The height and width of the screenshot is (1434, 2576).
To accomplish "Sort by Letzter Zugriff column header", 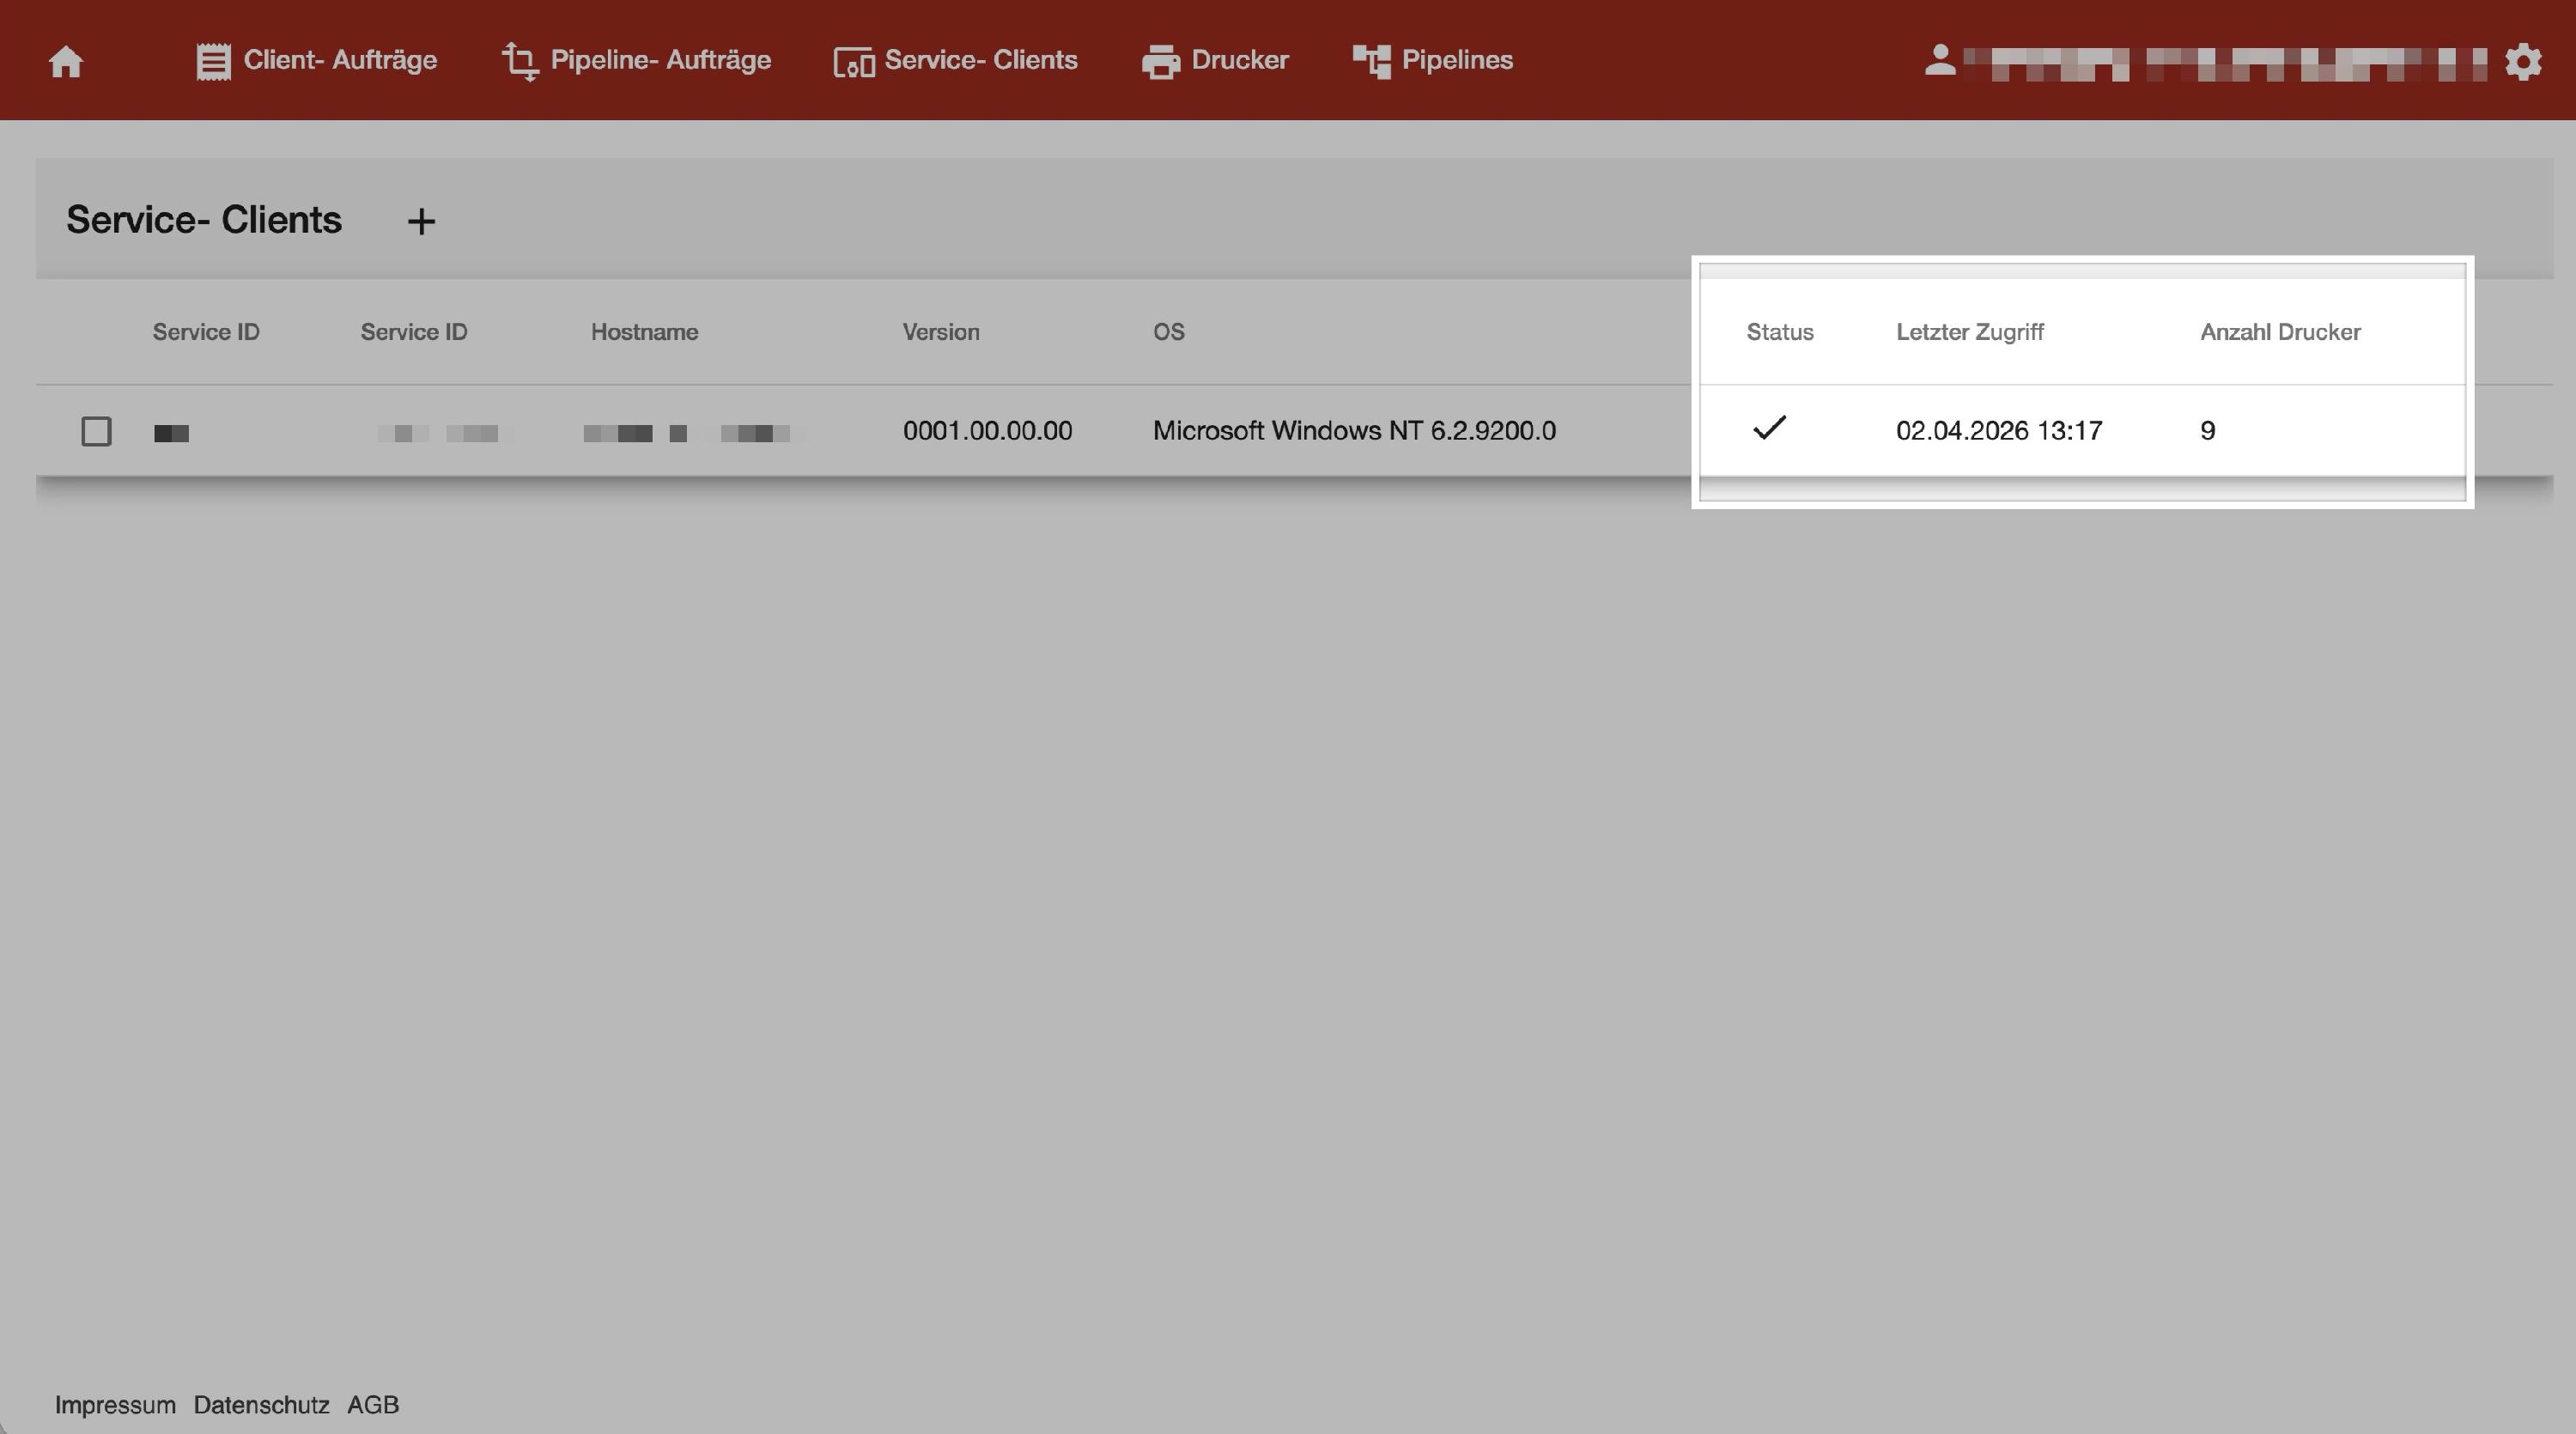I will (1969, 332).
